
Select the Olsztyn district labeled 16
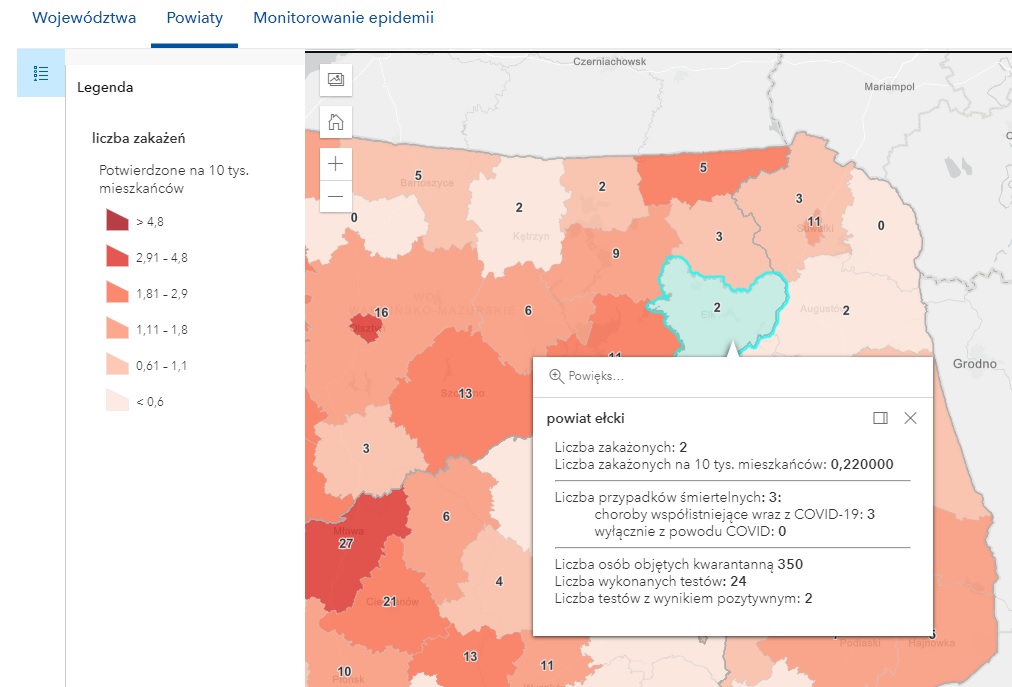[366, 328]
